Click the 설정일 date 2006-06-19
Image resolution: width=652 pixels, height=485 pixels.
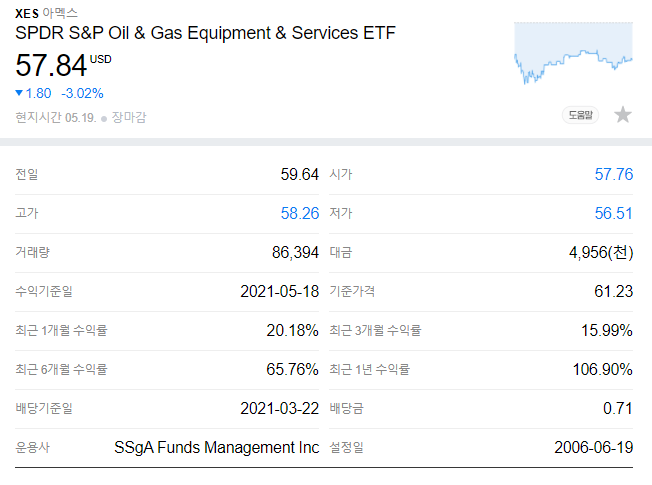[x=593, y=447]
